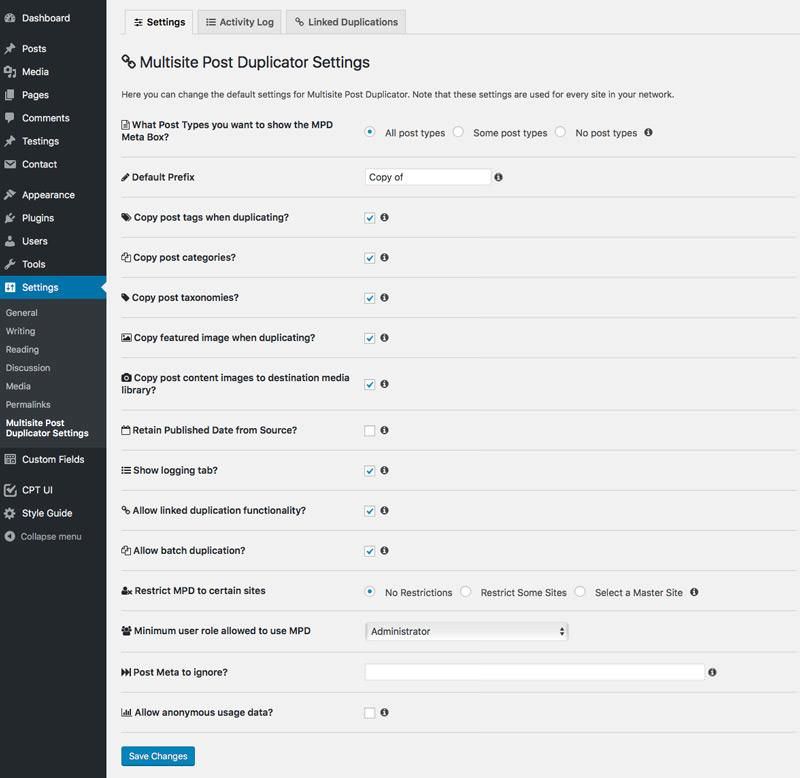Image resolution: width=800 pixels, height=778 pixels.
Task: Select the Restrict Some Sites radio button
Action: click(x=465, y=592)
